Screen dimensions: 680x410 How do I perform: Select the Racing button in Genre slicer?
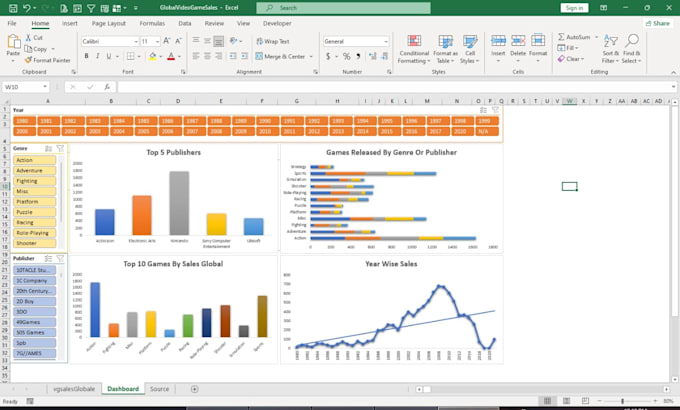[x=26, y=223]
